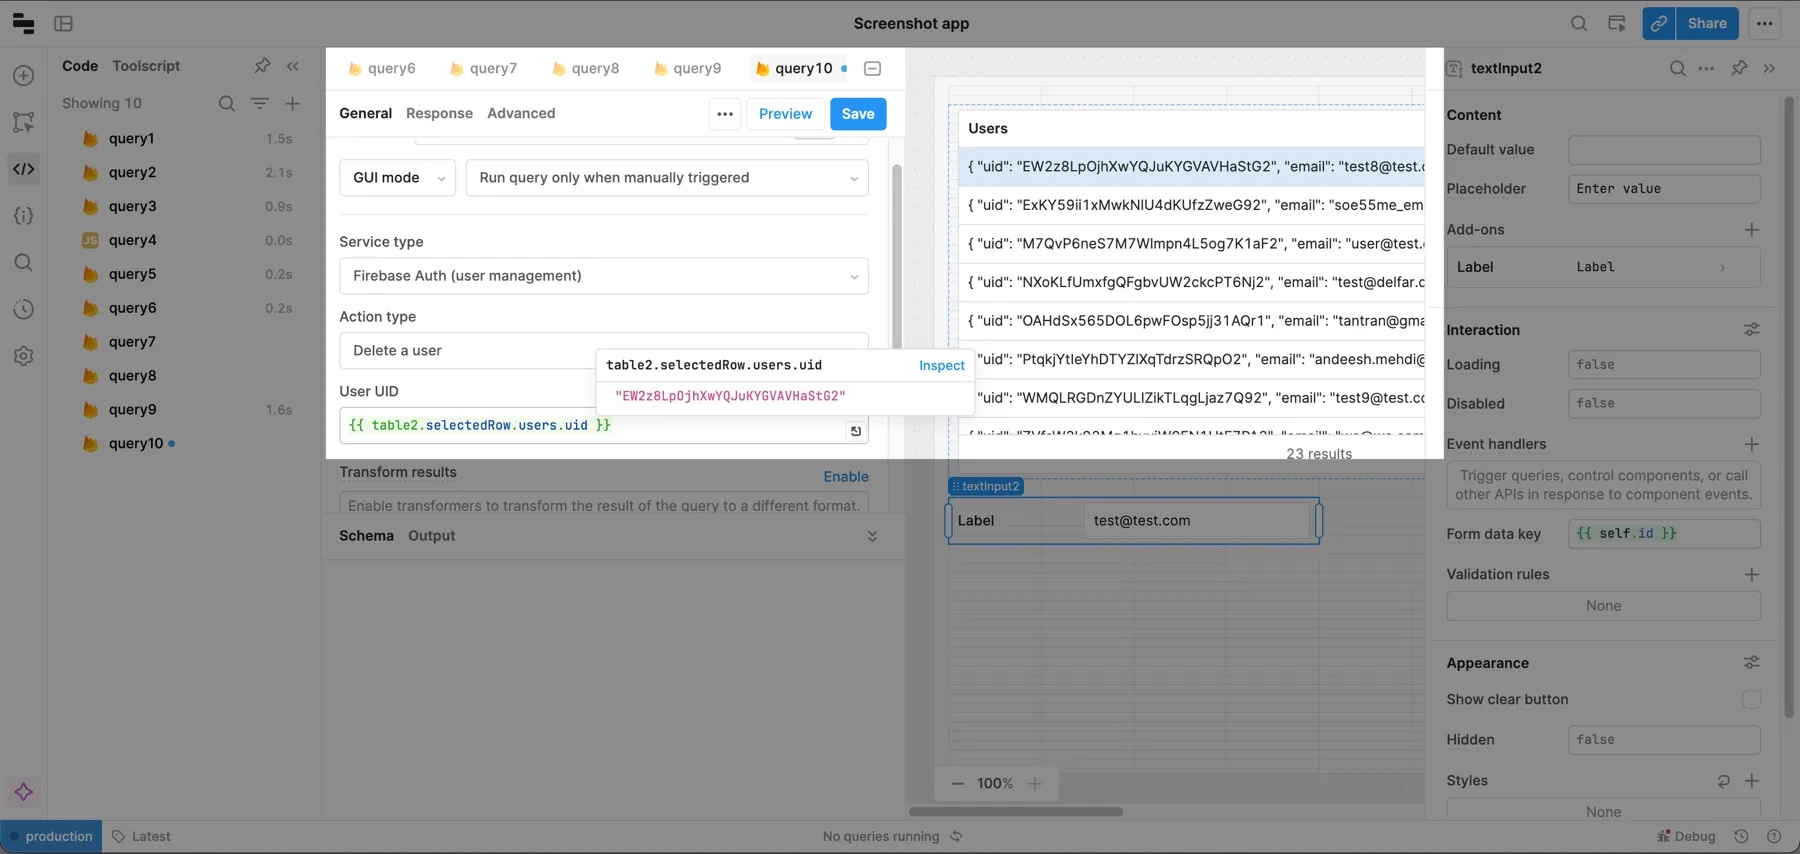Click the Save button
This screenshot has height=854, width=1800.
[x=858, y=114]
